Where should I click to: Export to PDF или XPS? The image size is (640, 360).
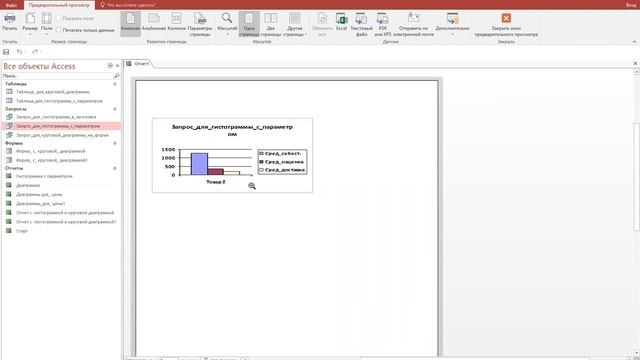[382, 24]
